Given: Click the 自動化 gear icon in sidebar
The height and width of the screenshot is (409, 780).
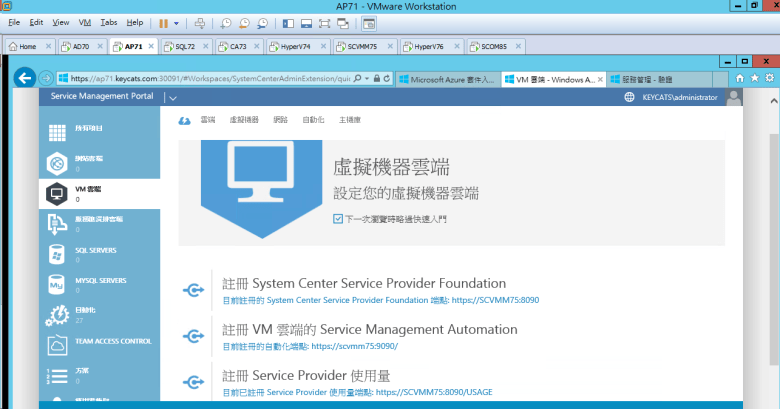Looking at the screenshot, I should coord(58,316).
